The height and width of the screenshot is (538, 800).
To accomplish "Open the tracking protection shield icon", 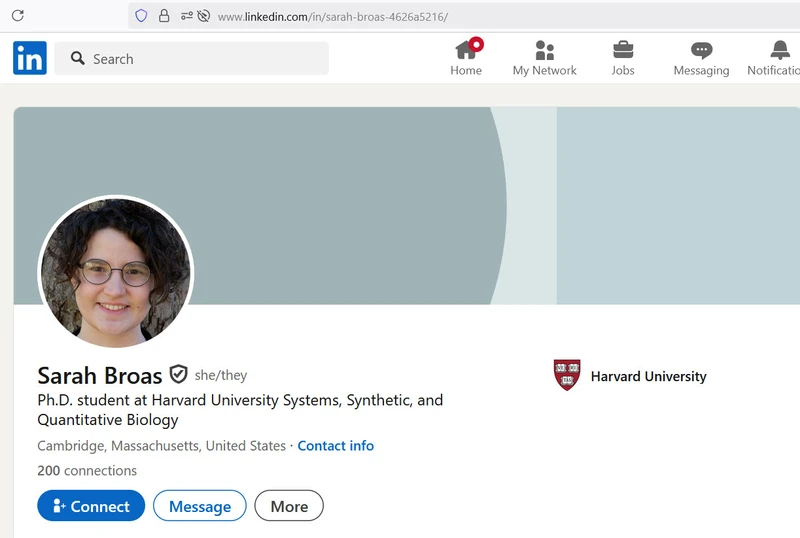I will pyautogui.click(x=141, y=16).
